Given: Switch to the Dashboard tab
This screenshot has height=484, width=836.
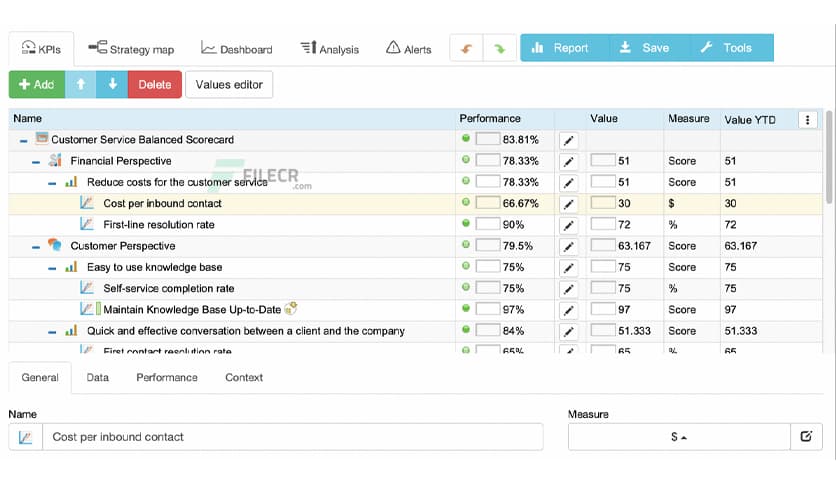Looking at the screenshot, I should (x=237, y=49).
